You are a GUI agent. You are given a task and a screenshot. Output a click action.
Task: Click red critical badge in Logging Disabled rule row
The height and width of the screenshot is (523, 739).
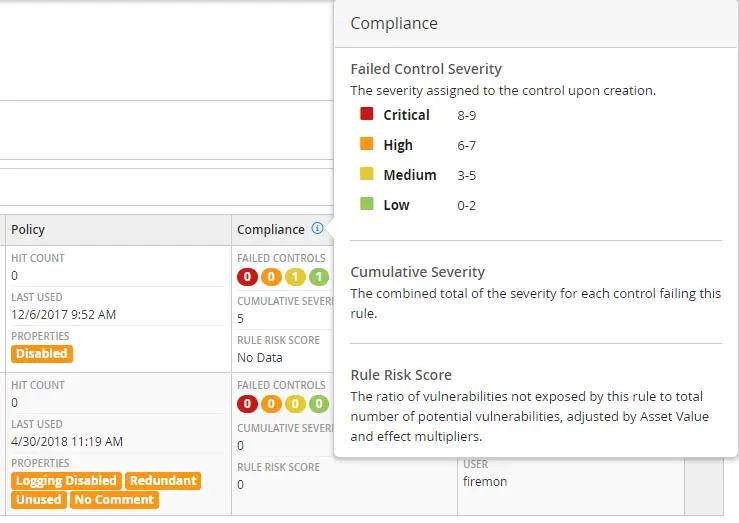click(x=247, y=404)
